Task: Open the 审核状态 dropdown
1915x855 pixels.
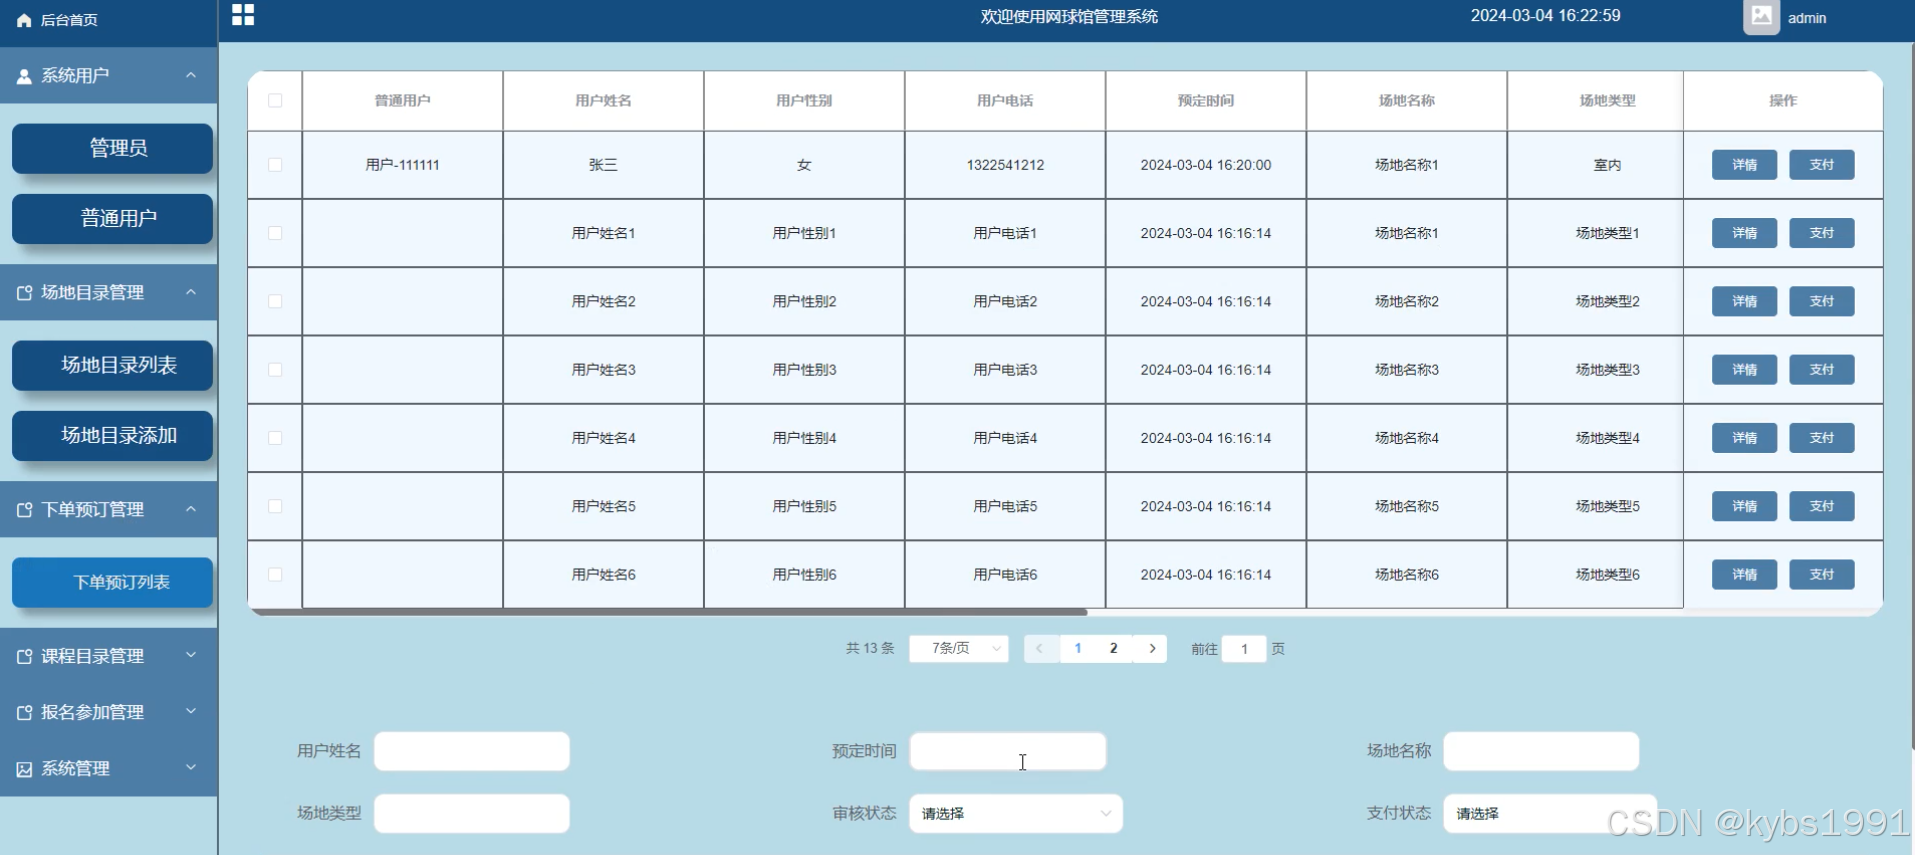Action: (1016, 814)
